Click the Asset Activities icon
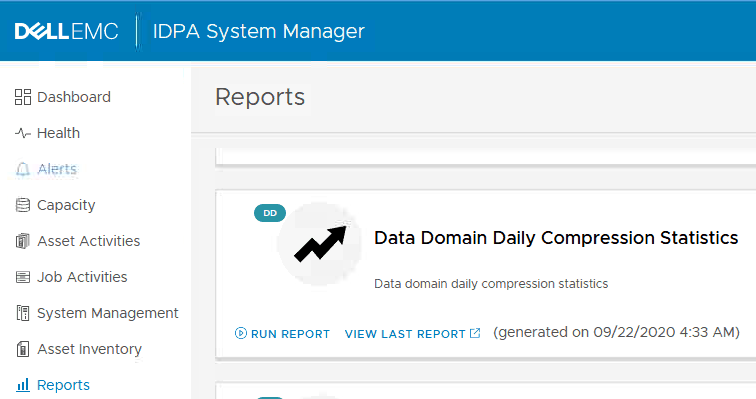 [x=23, y=241]
